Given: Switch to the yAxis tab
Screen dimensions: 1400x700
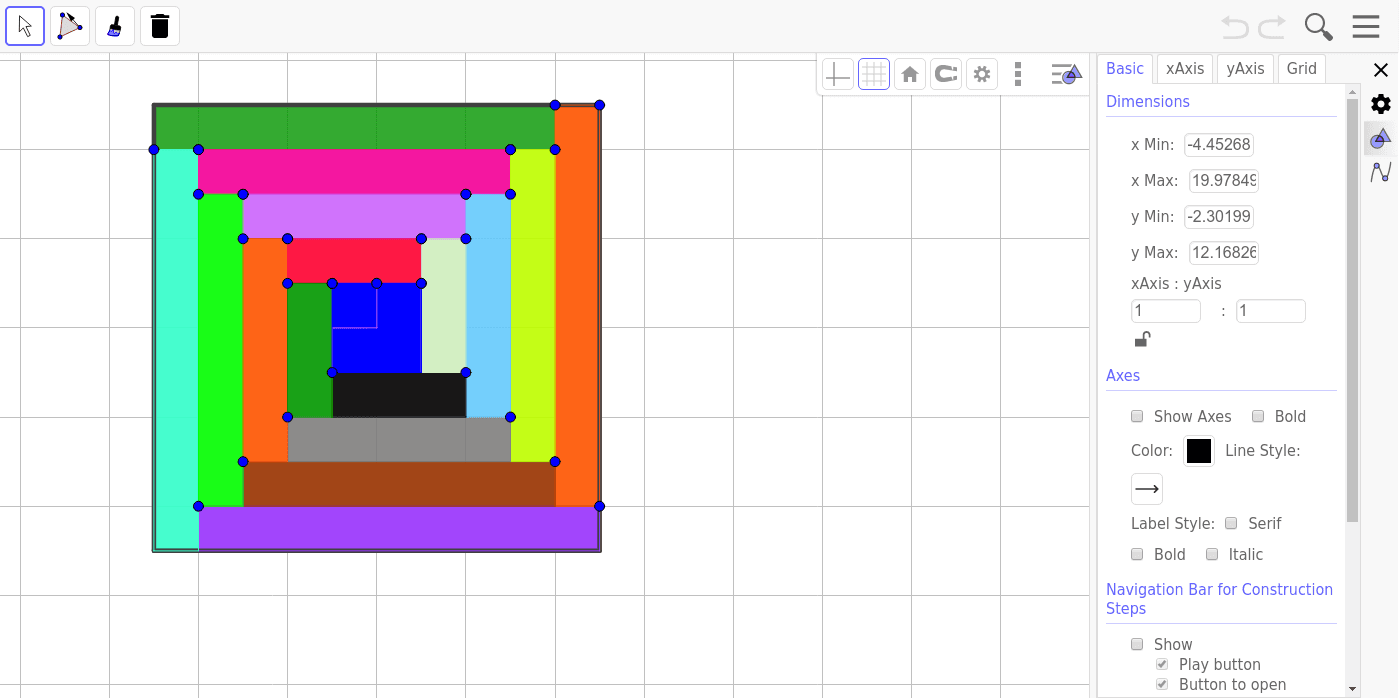Looking at the screenshot, I should pyautogui.click(x=1245, y=68).
